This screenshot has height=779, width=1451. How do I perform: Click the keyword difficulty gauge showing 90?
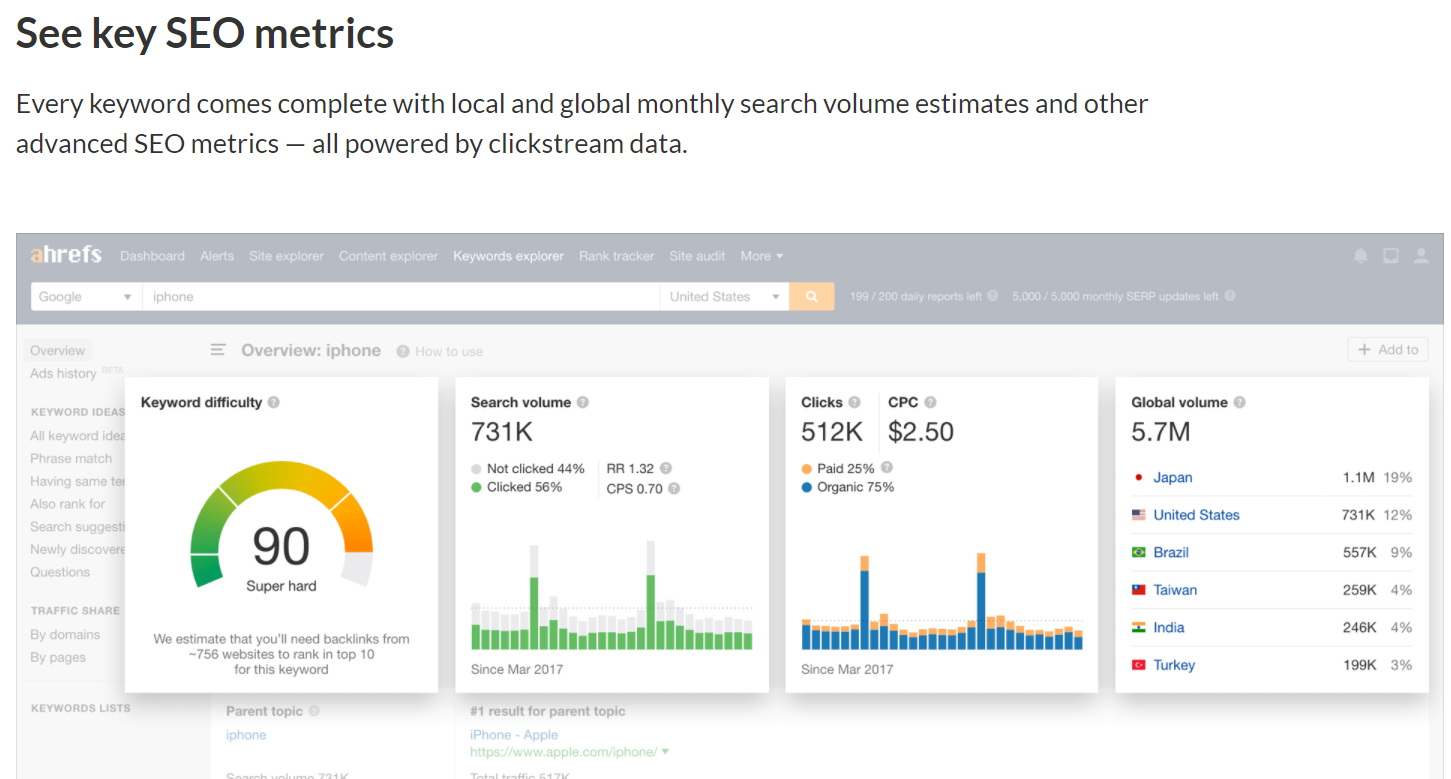coord(281,523)
